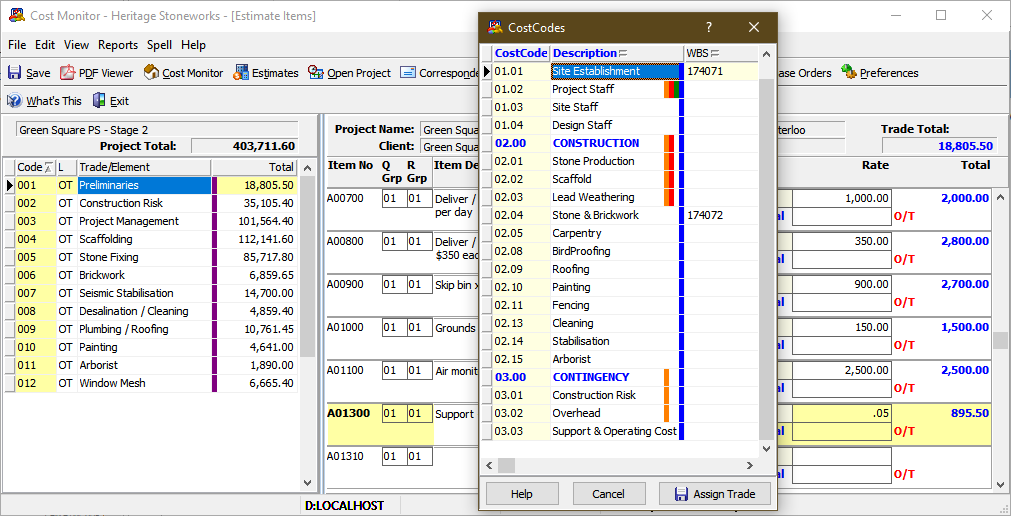The width and height of the screenshot is (1011, 516).
Task: Open the Spell menu
Action: click(x=159, y=45)
